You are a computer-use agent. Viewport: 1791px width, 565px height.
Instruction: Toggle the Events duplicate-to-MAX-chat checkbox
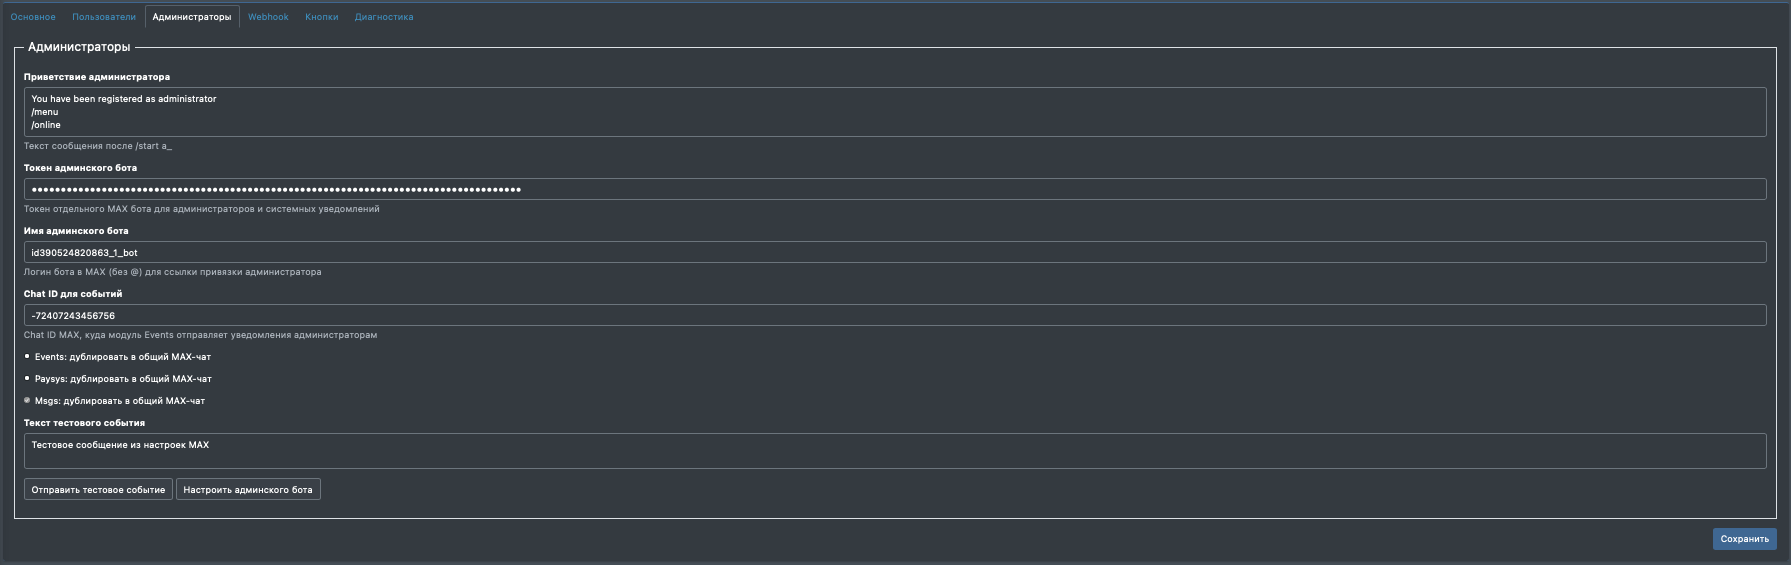coord(27,357)
